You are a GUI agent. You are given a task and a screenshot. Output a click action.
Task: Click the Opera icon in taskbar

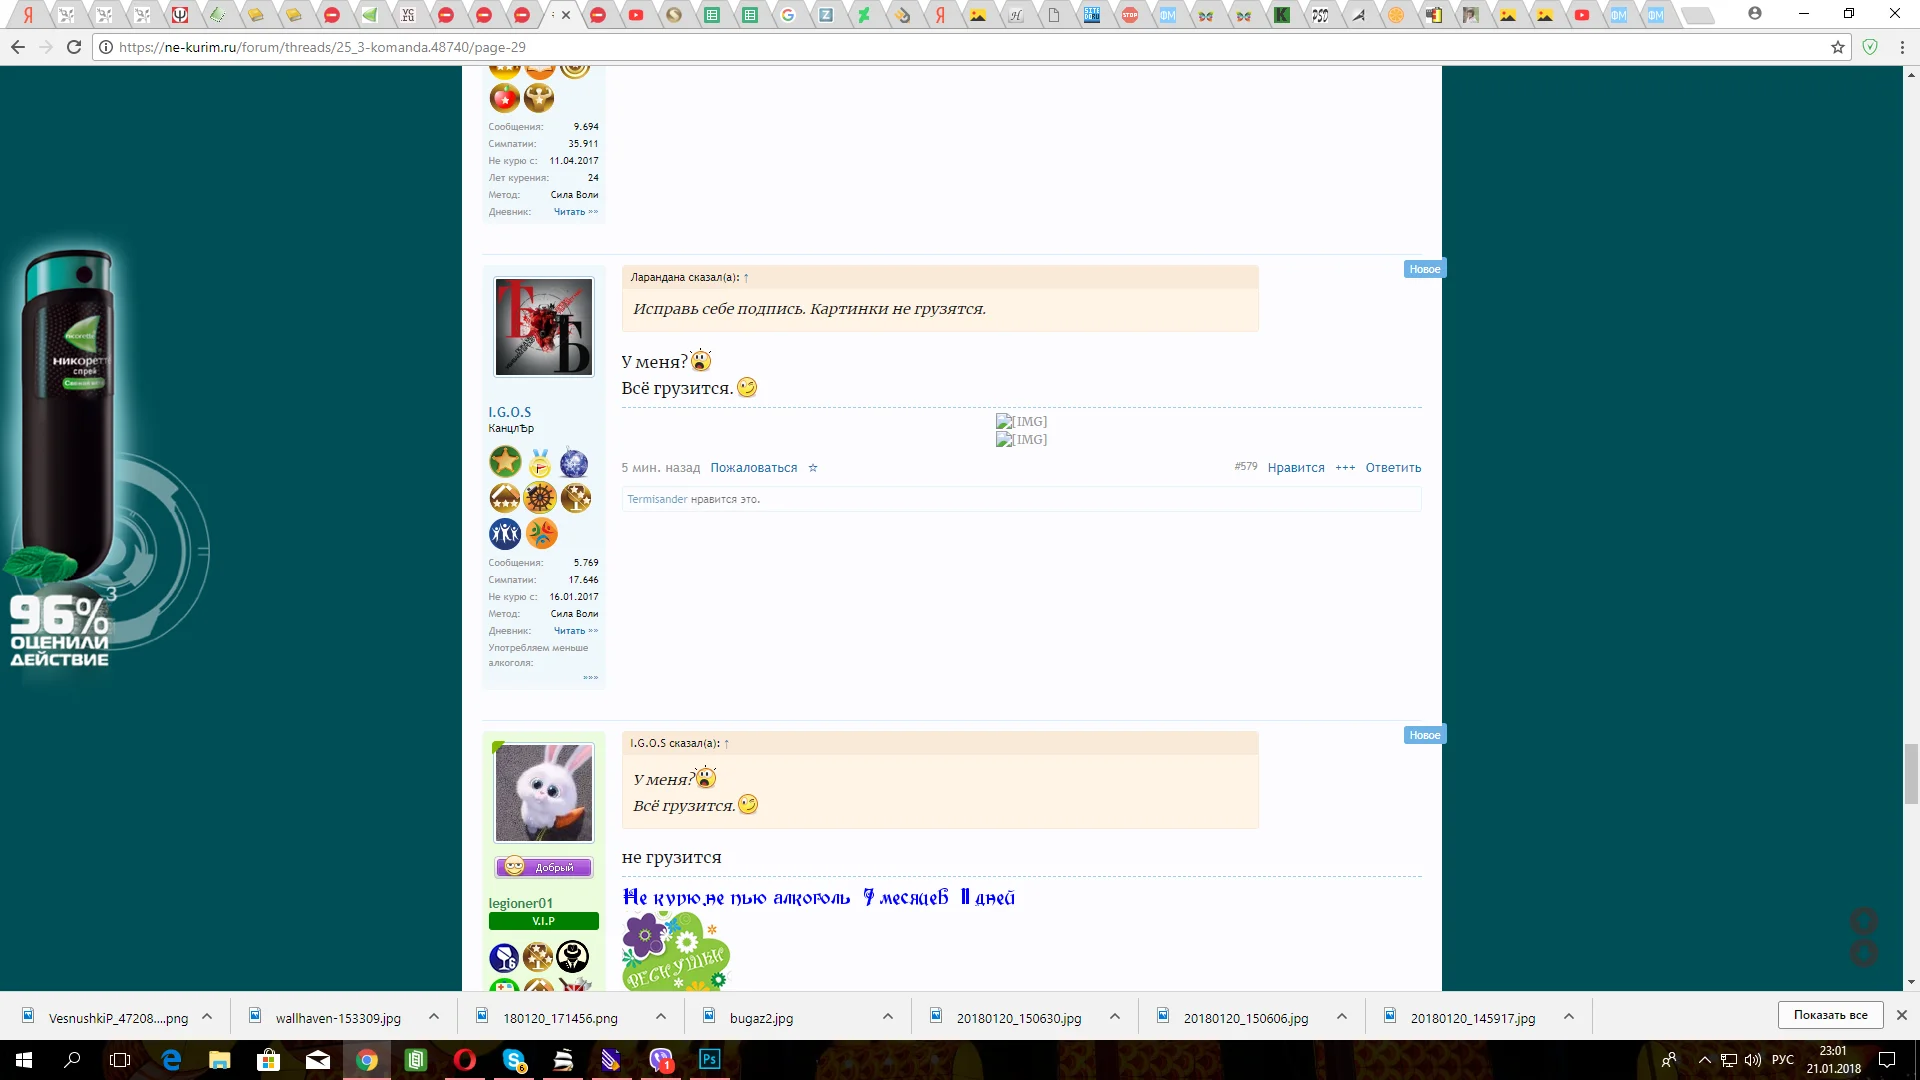pyautogui.click(x=465, y=1060)
